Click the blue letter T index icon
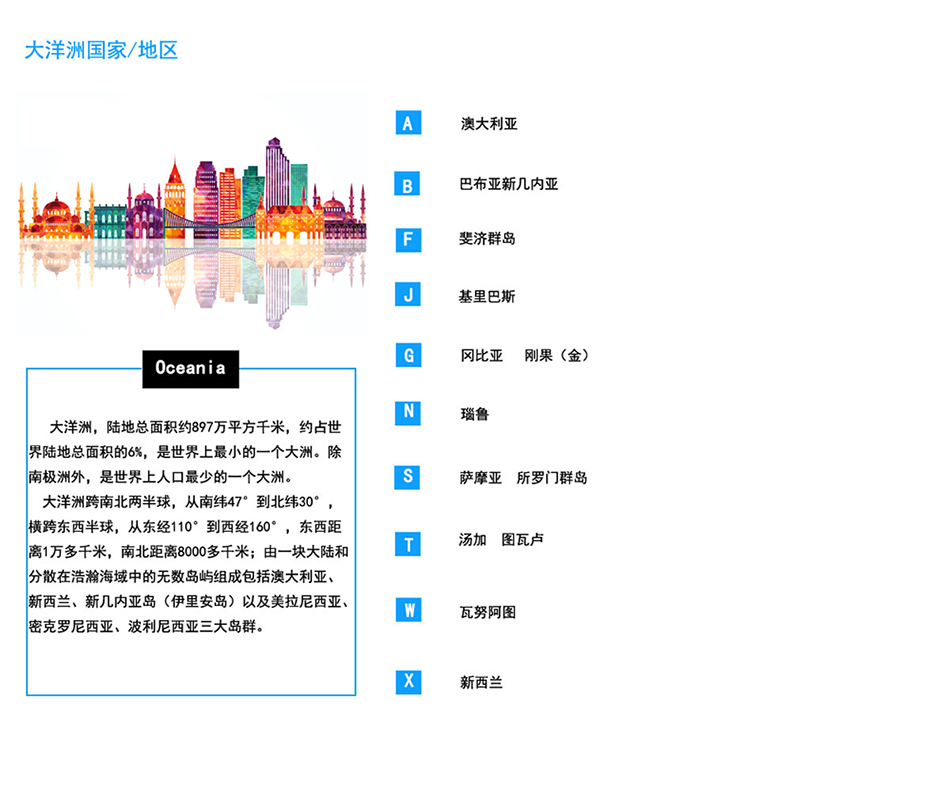This screenshot has height=791, width=950. 408,544
